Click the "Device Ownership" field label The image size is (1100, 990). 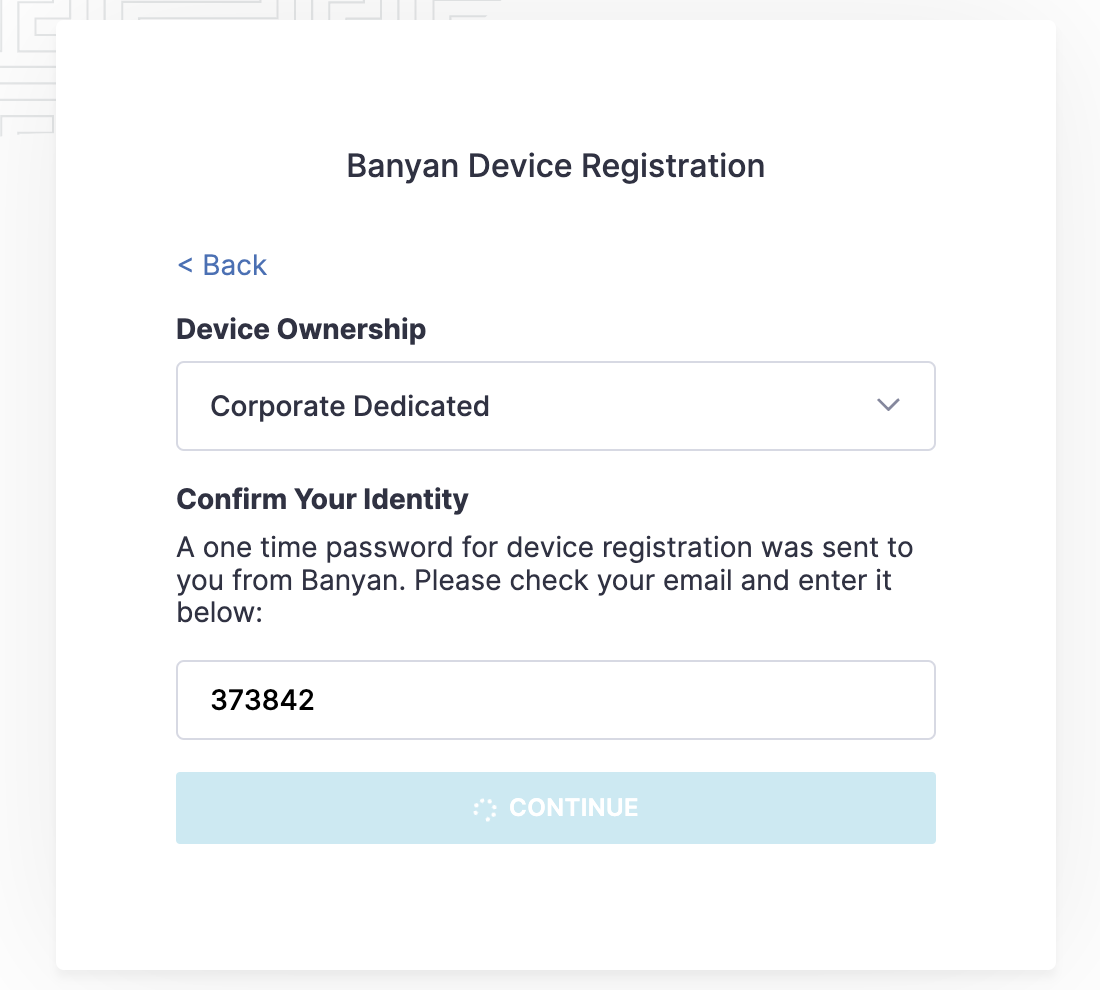301,329
